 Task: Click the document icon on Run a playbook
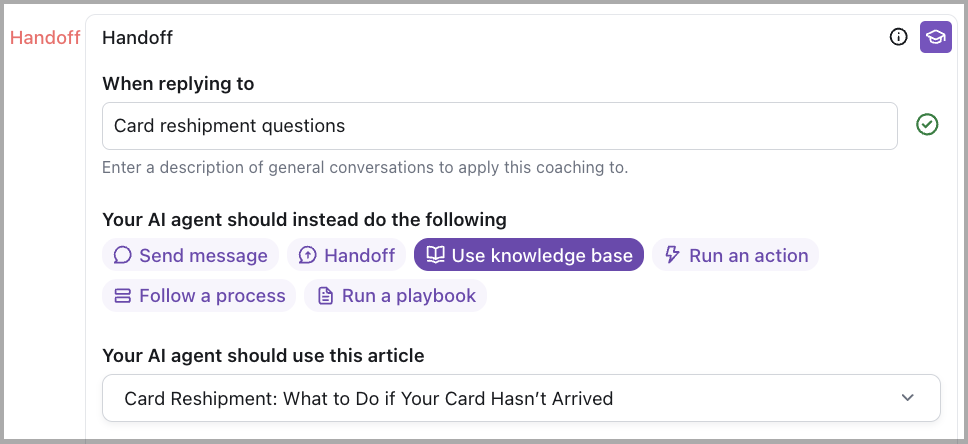coord(325,296)
